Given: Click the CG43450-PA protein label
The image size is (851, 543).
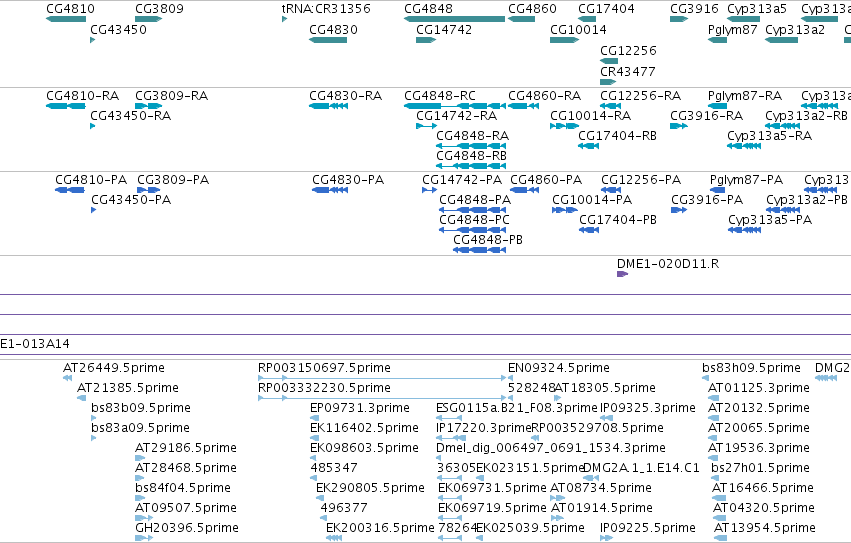Looking at the screenshot, I should click(x=131, y=200).
